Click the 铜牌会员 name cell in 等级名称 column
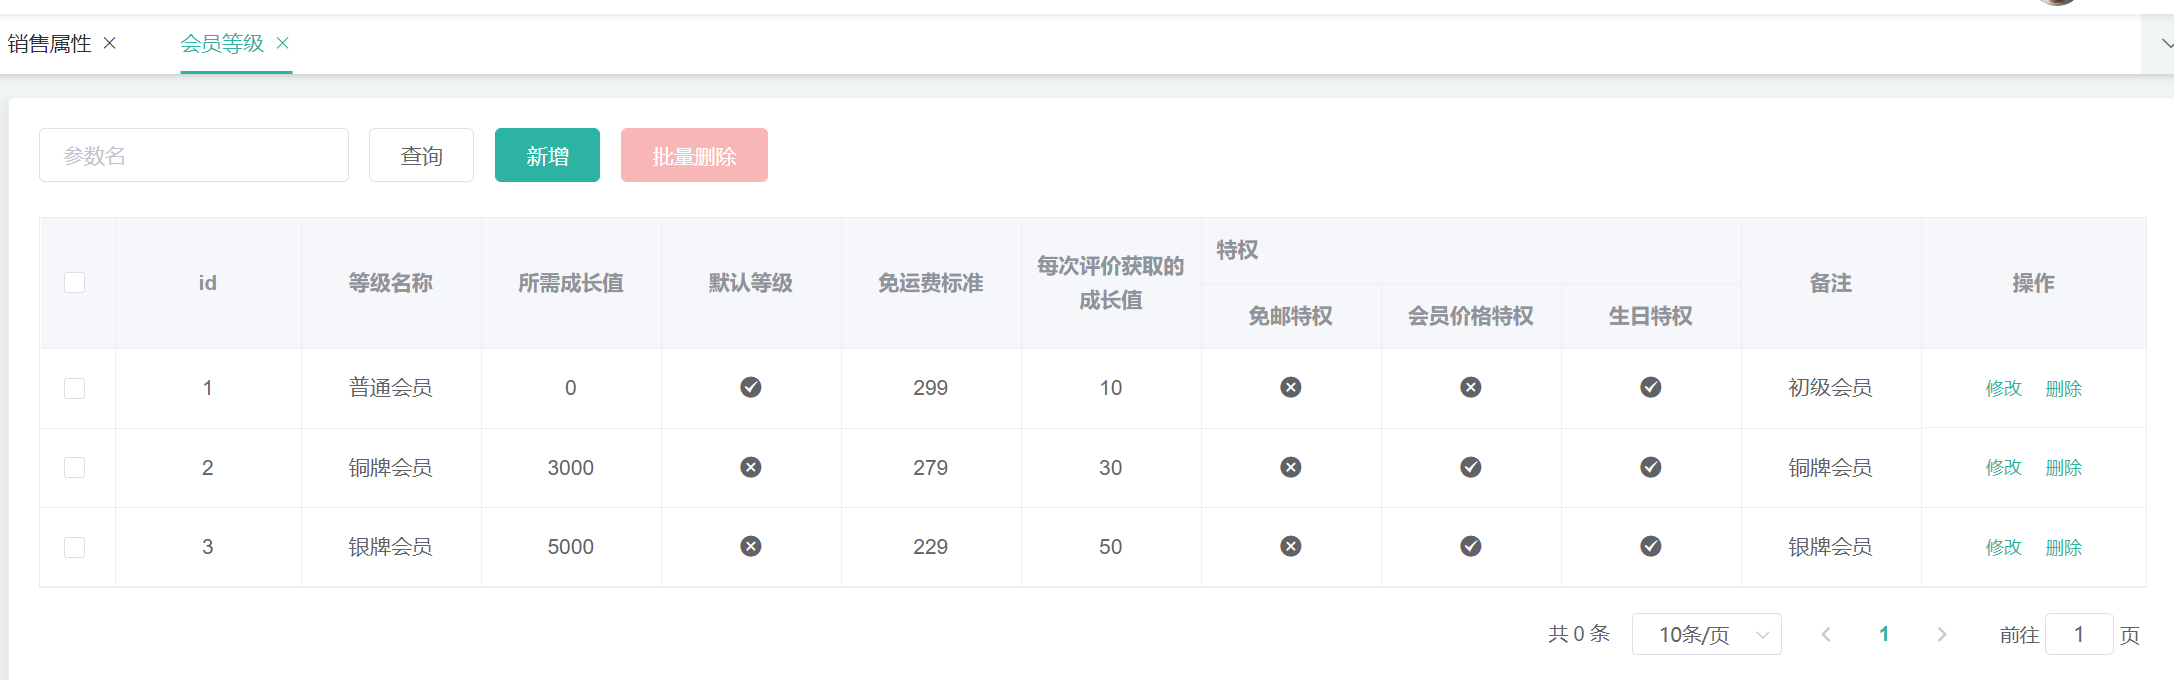This screenshot has width=2174, height=680. pos(391,467)
